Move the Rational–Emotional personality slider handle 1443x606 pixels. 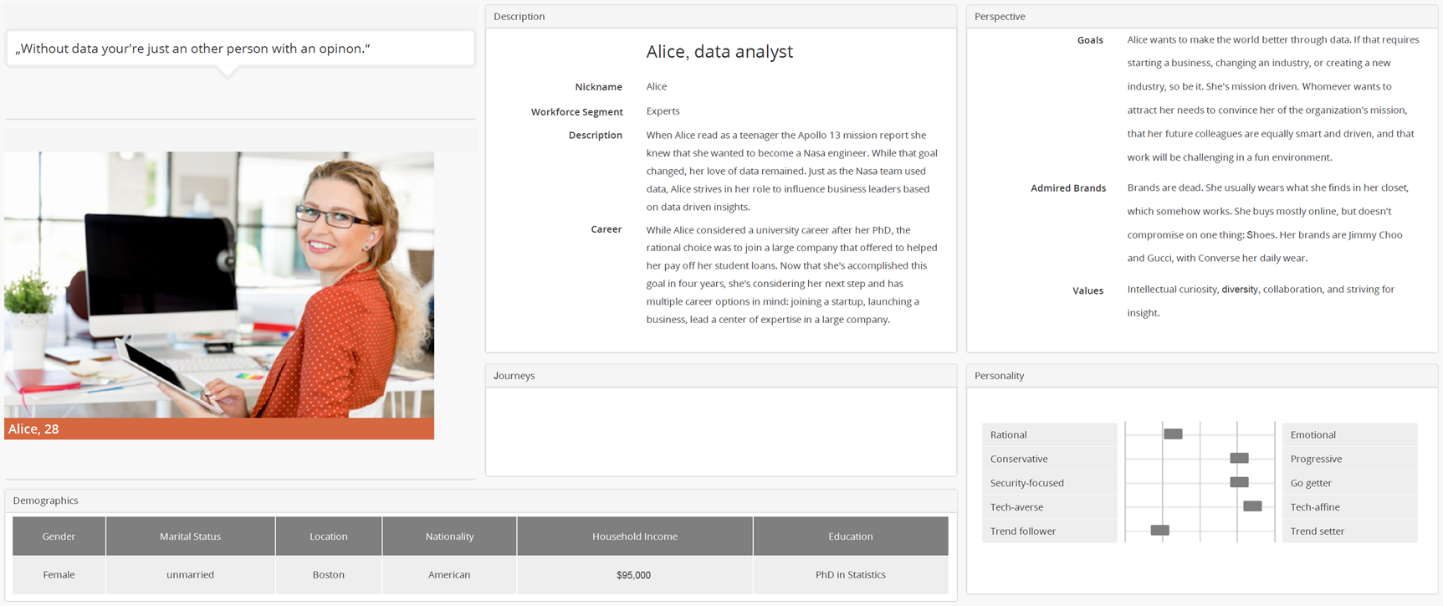(1173, 434)
